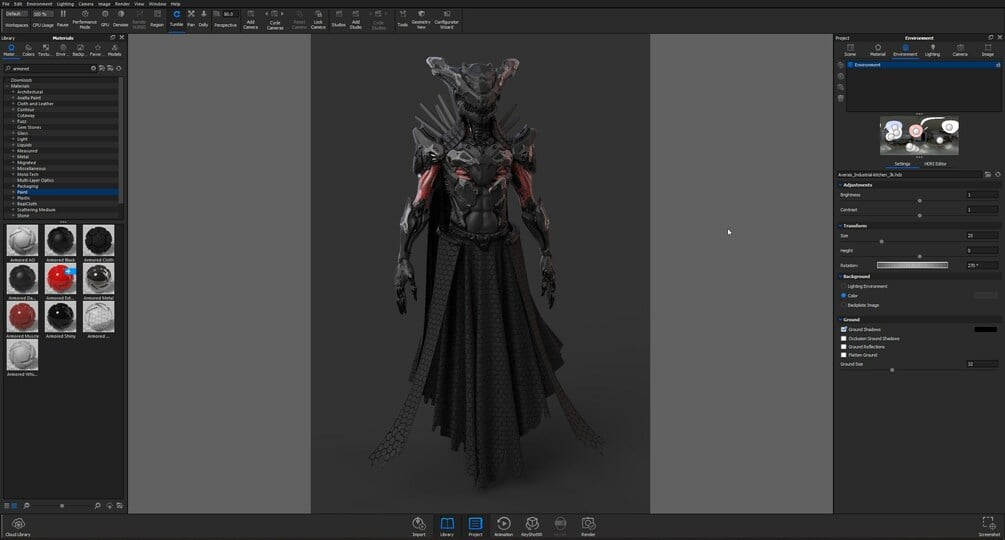Click the library search field
The width and height of the screenshot is (1005, 540).
tap(49, 68)
